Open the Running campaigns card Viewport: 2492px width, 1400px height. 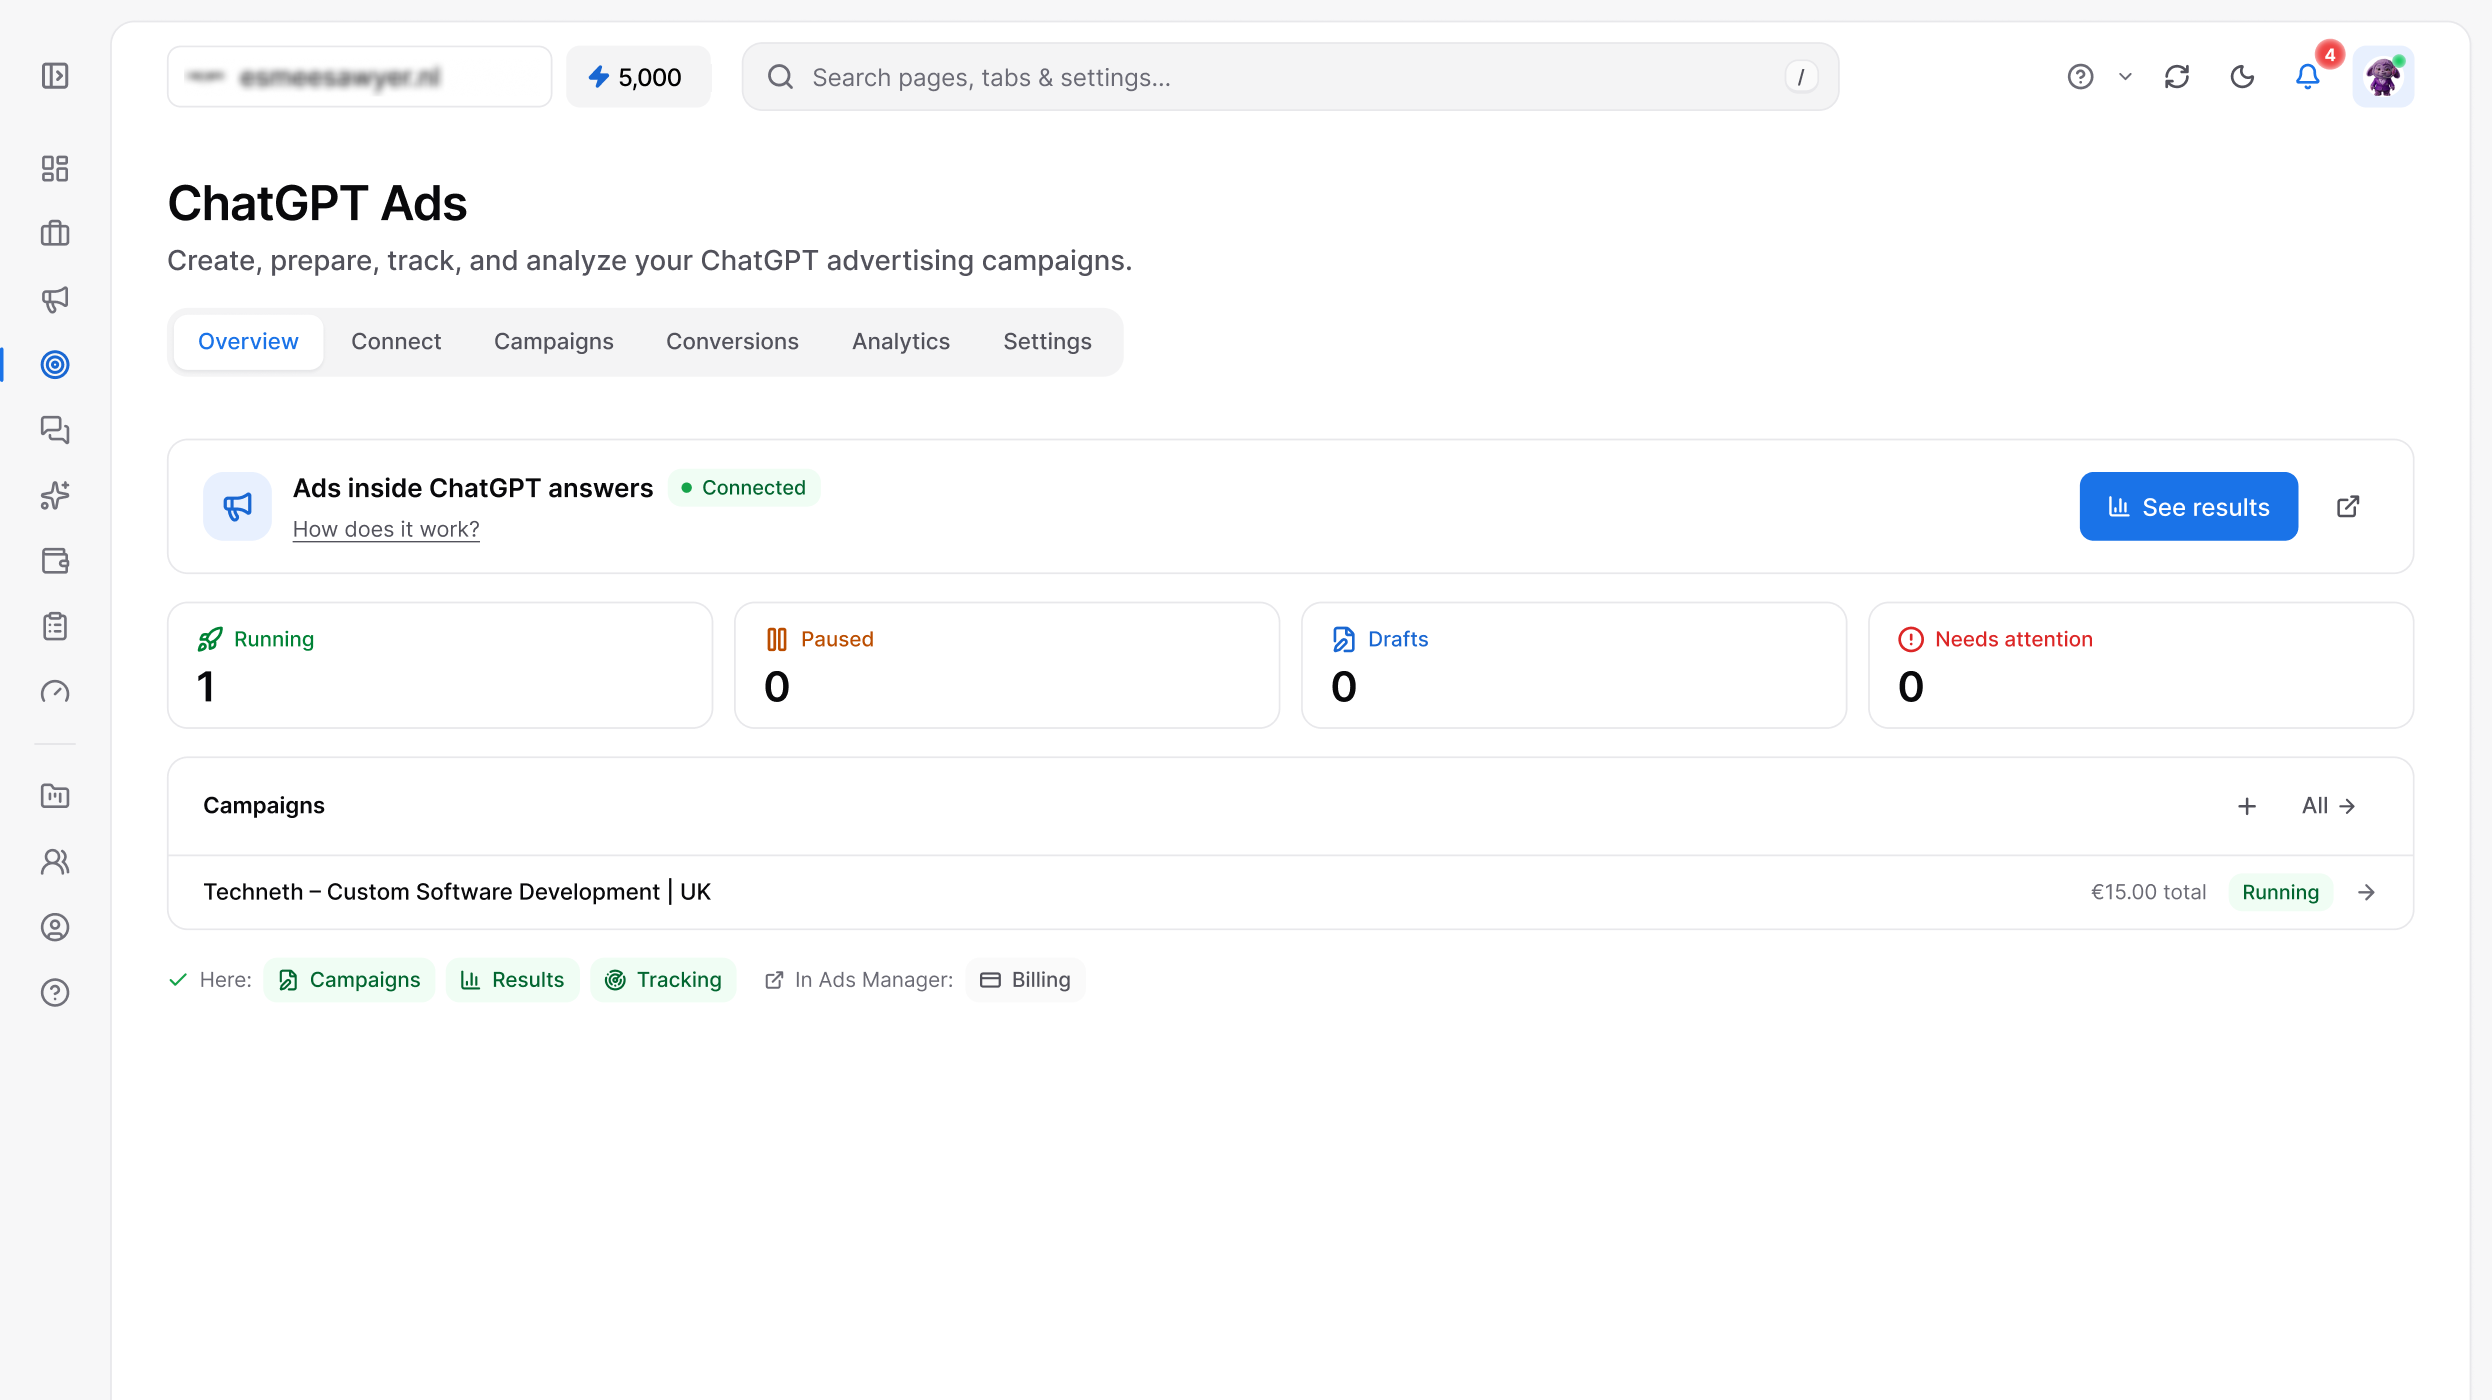click(440, 665)
